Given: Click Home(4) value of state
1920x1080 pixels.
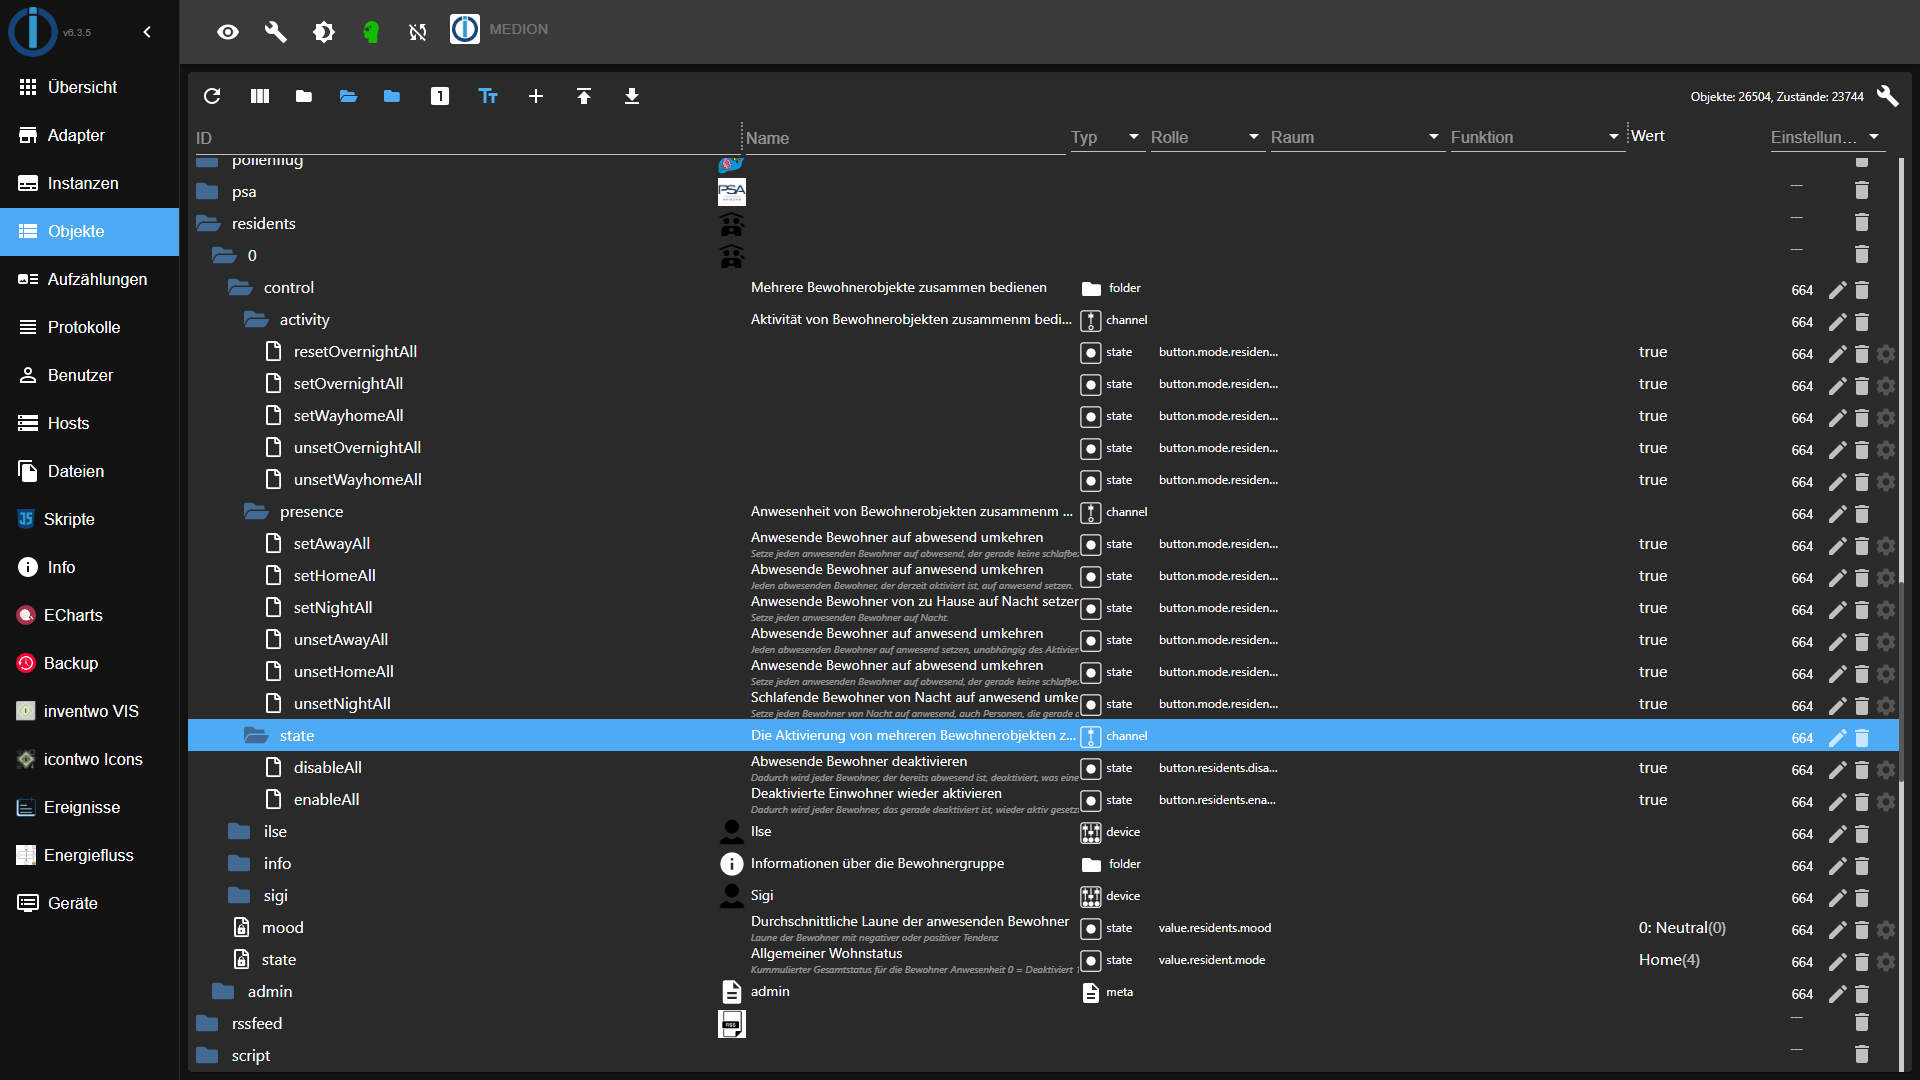Looking at the screenshot, I should coord(1669,960).
